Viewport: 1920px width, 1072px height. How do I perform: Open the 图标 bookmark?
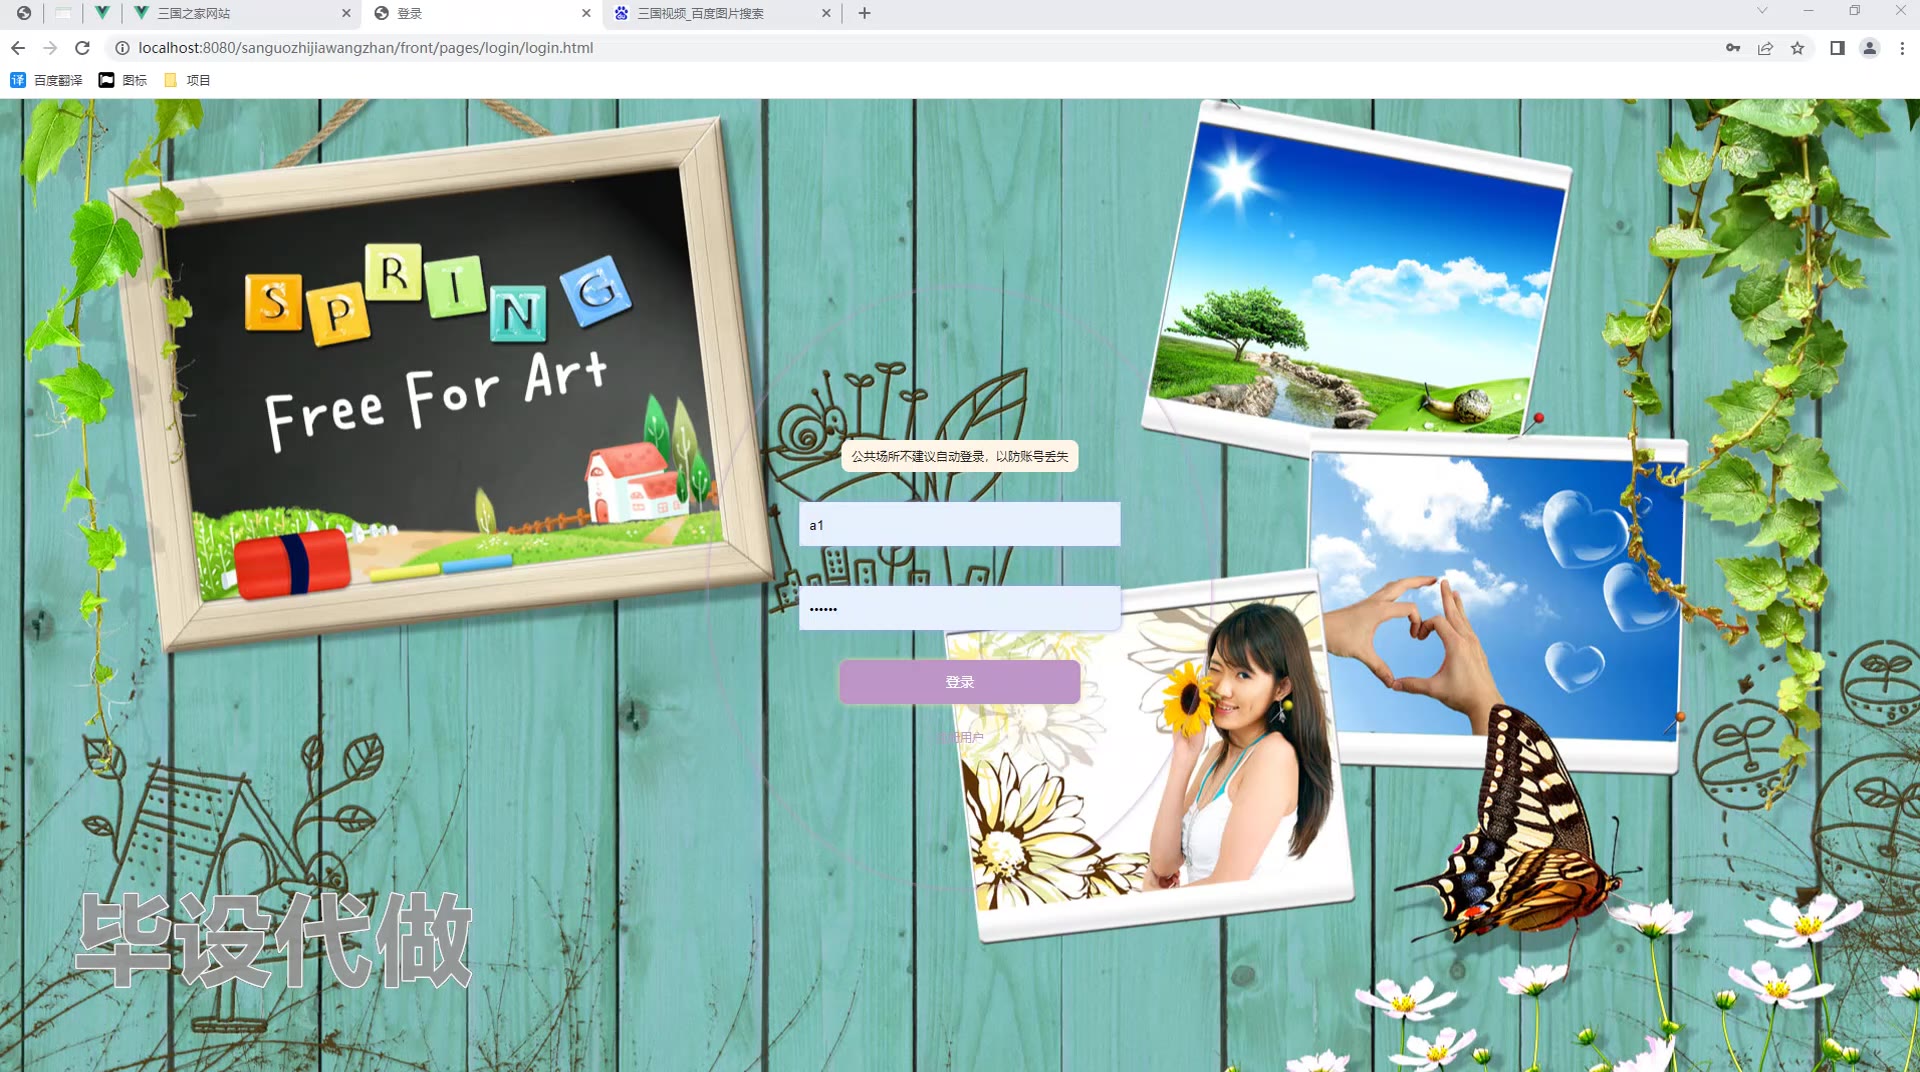click(123, 80)
